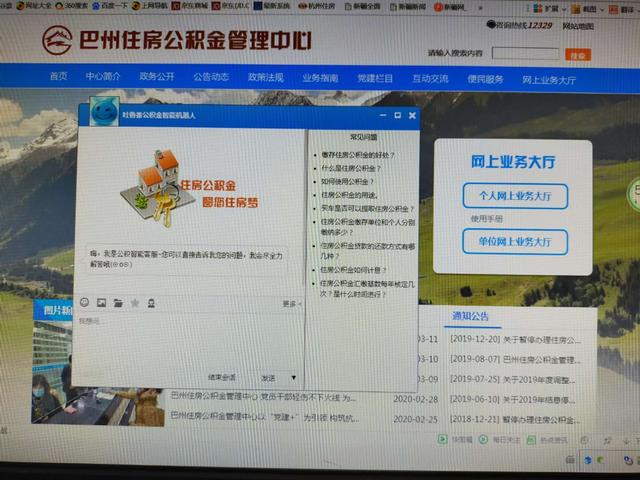Open 中心简介 menu
This screenshot has width=640, height=480.
click(x=103, y=76)
